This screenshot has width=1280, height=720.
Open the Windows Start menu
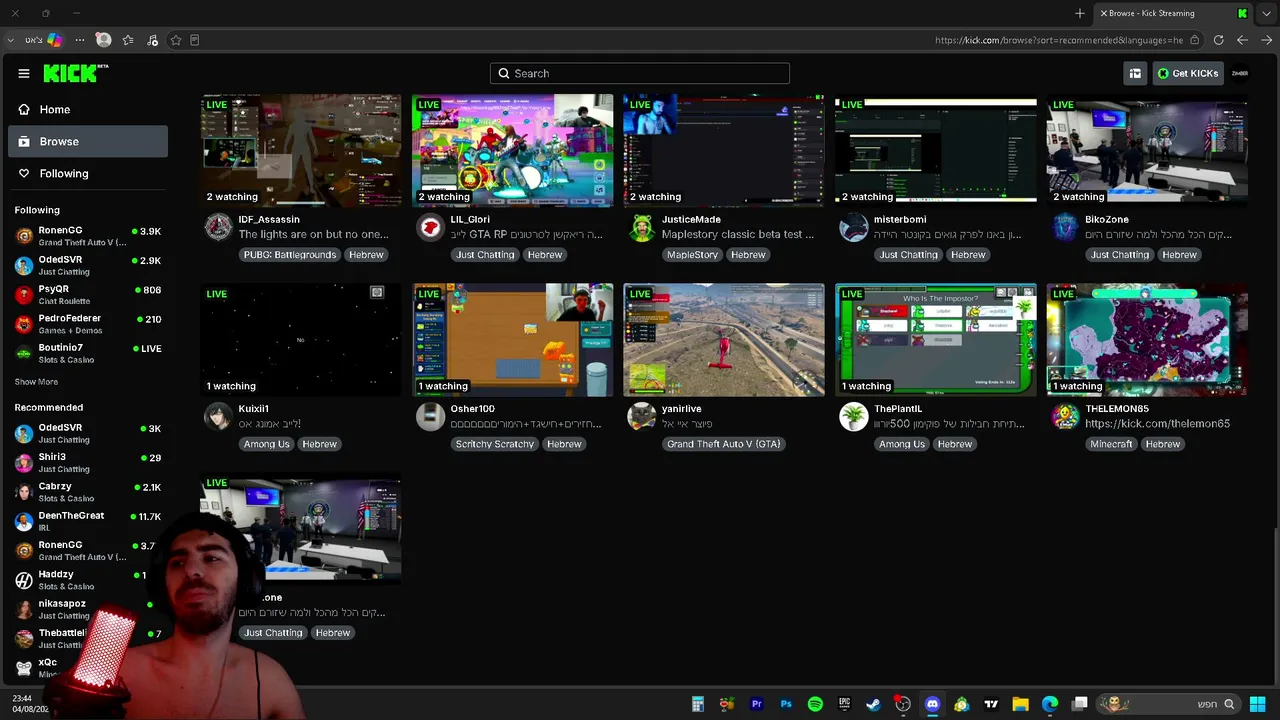1258,704
